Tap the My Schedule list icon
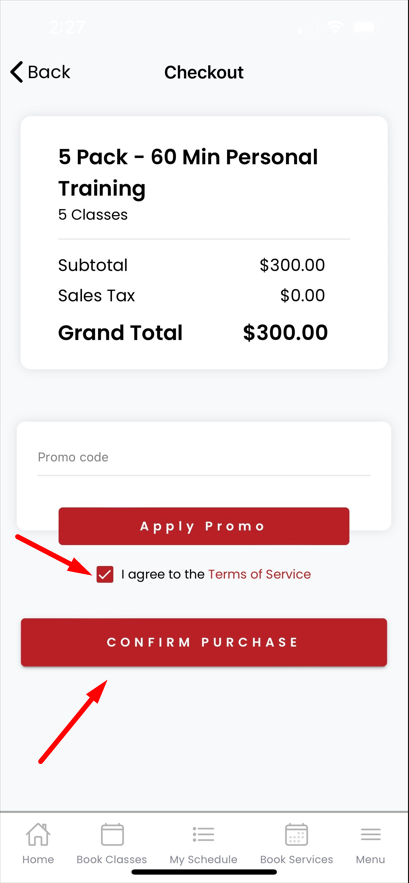 203,835
